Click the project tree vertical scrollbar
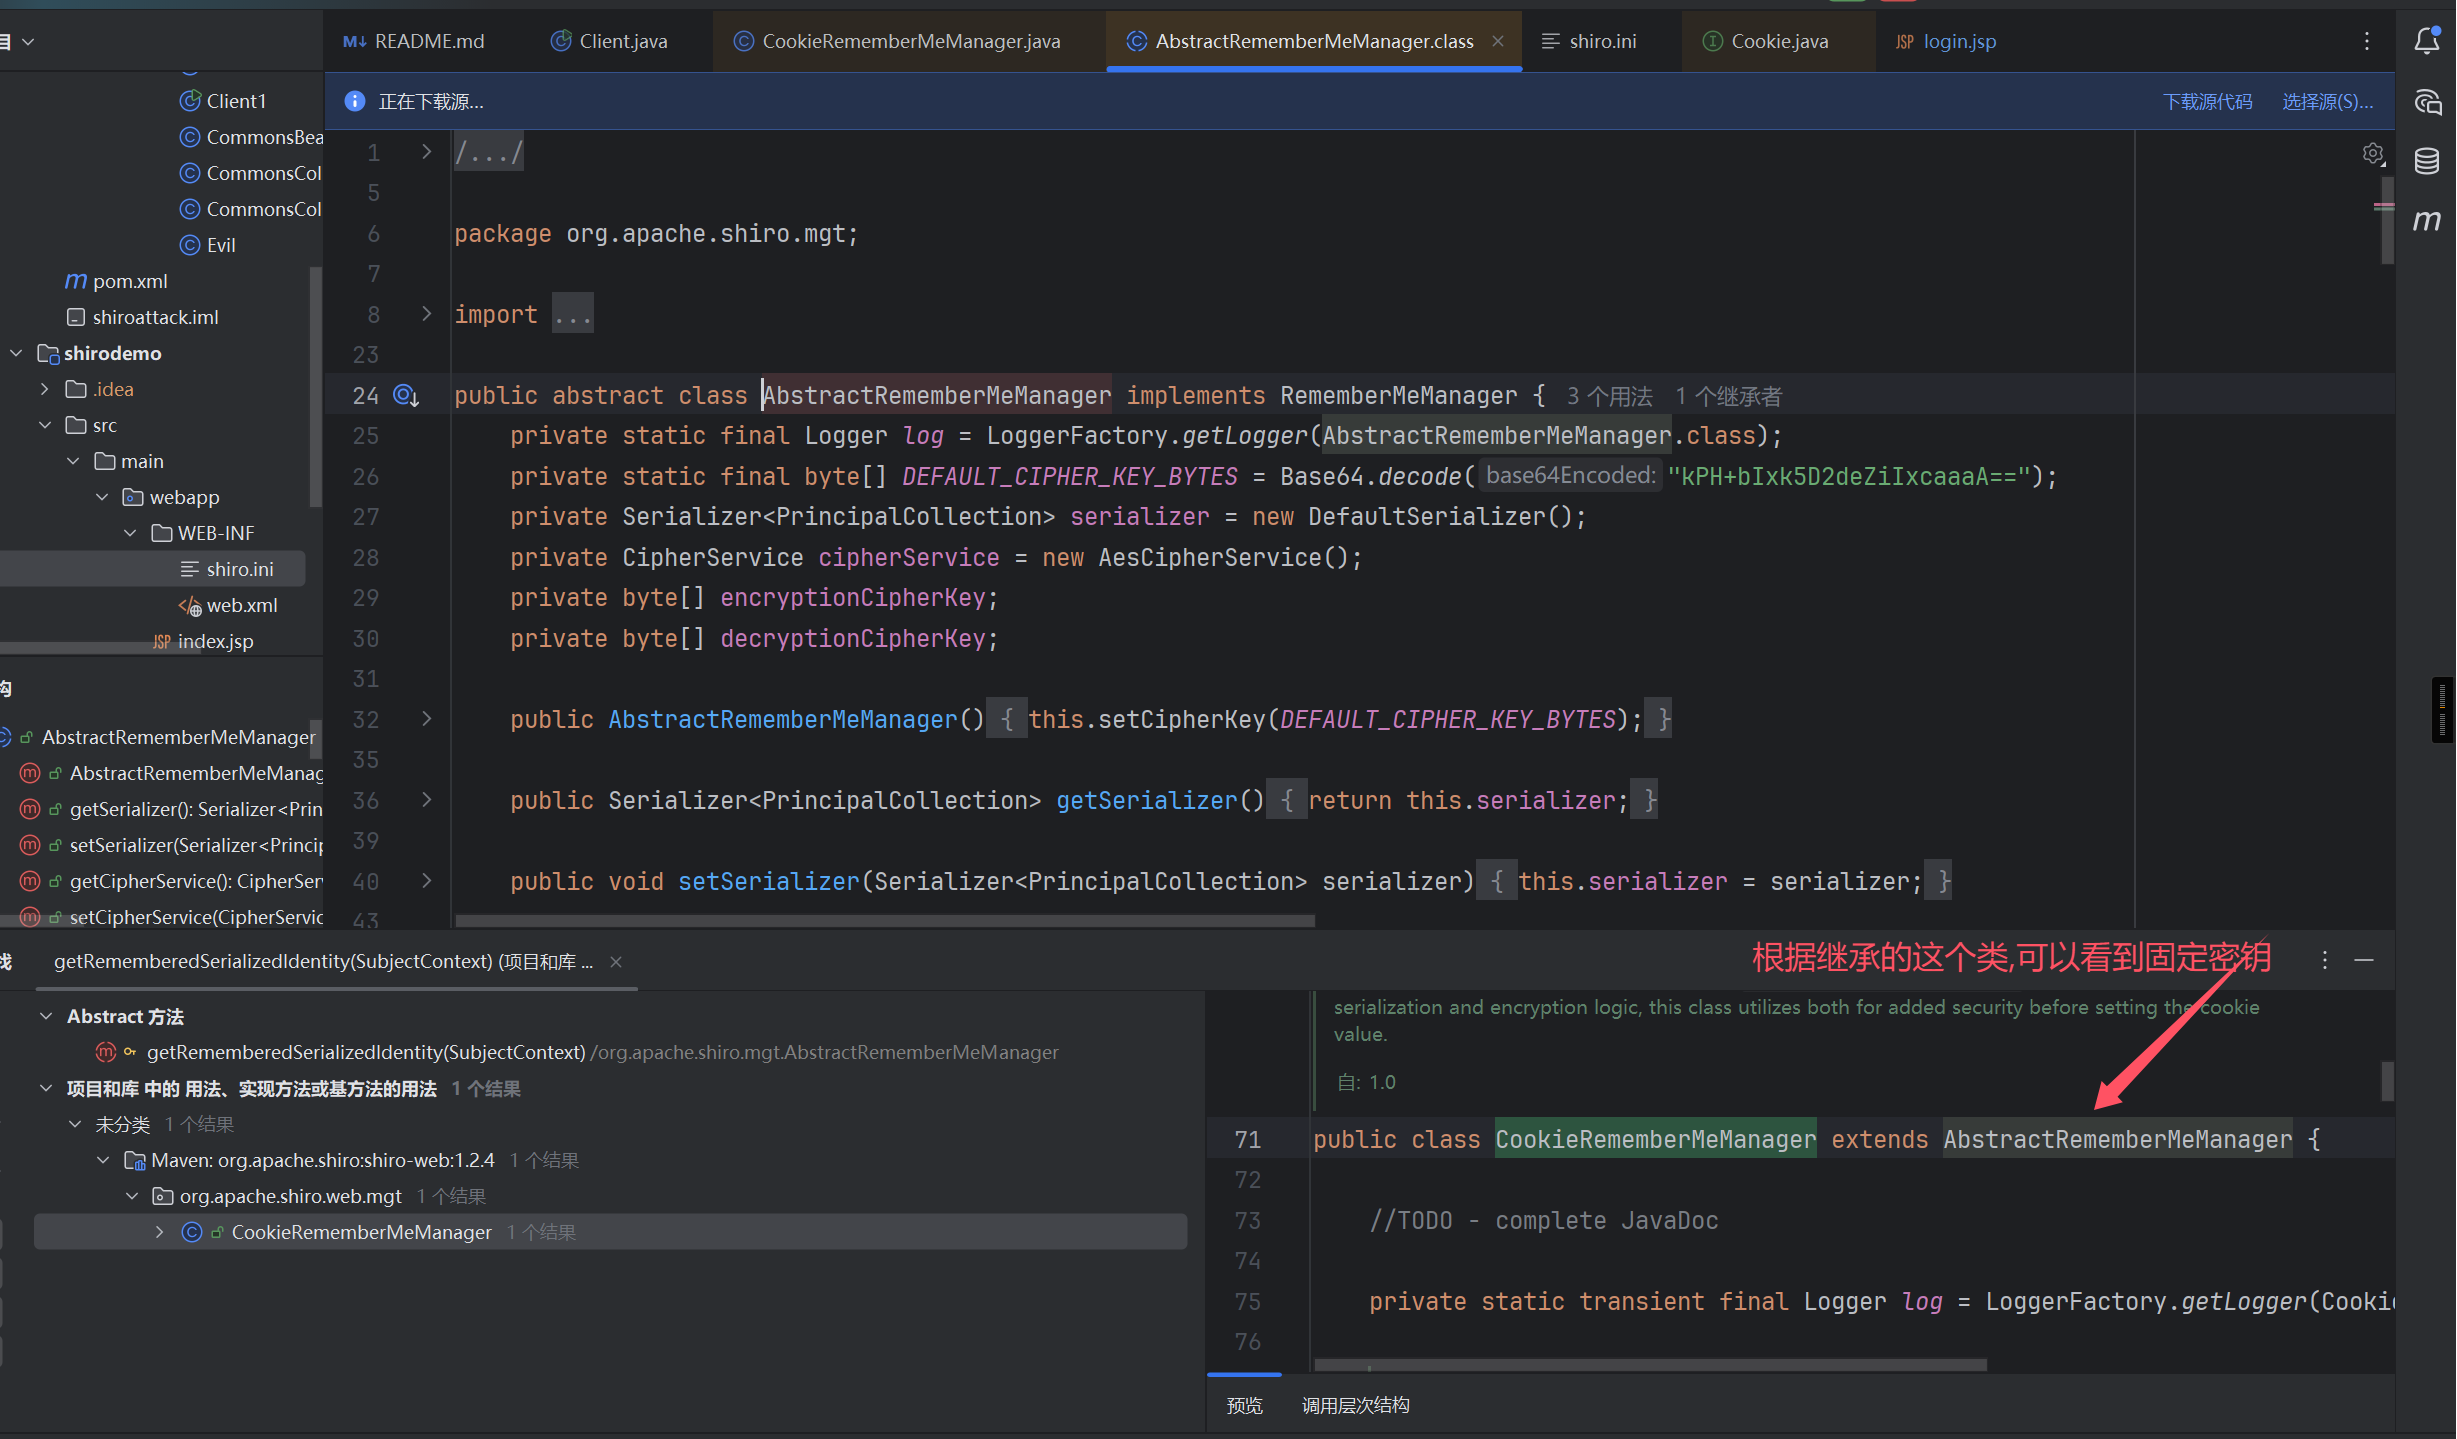The image size is (2457, 1439). 316,385
